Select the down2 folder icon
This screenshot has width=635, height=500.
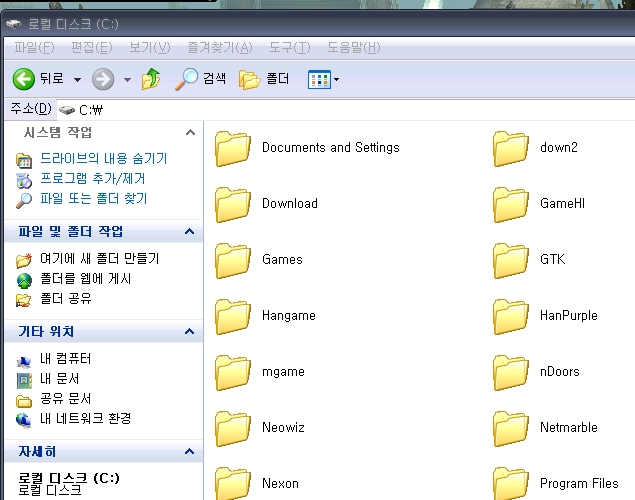tap(511, 149)
